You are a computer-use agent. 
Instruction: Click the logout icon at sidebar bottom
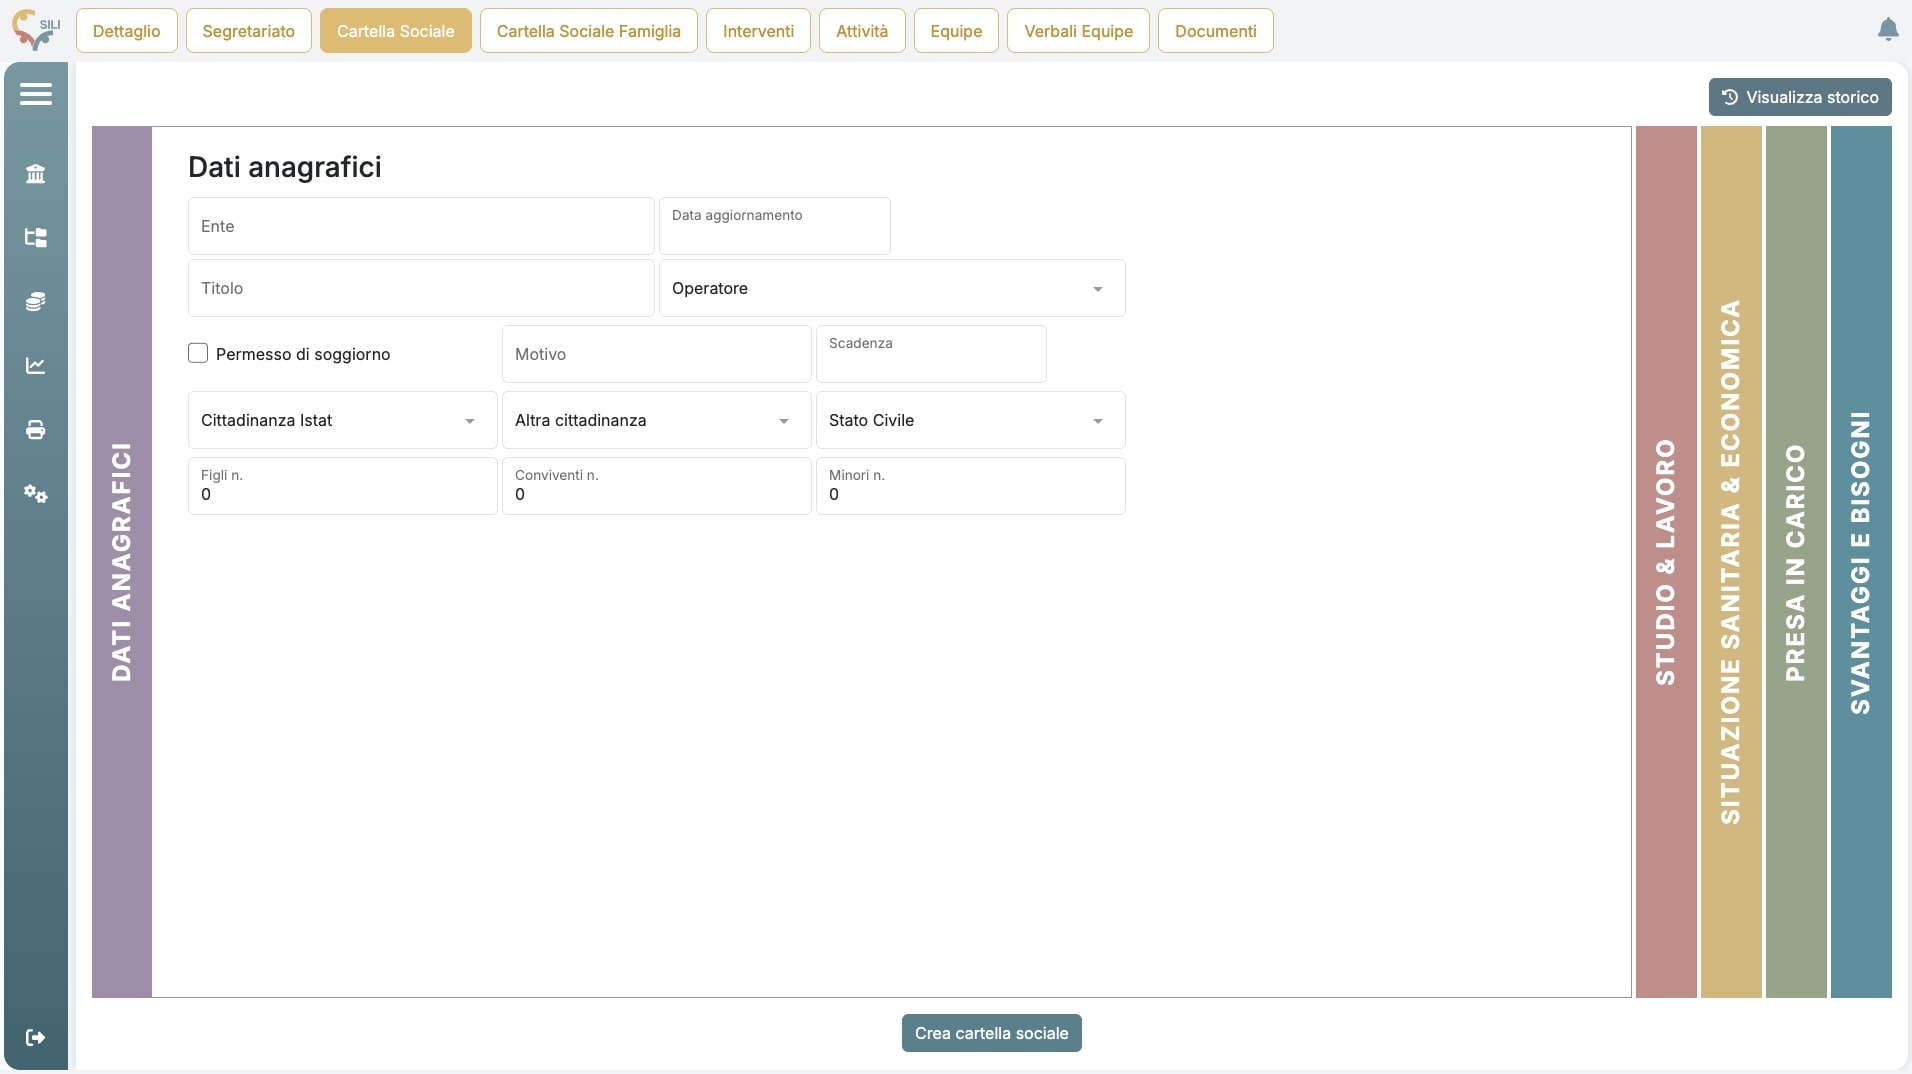pos(36,1038)
